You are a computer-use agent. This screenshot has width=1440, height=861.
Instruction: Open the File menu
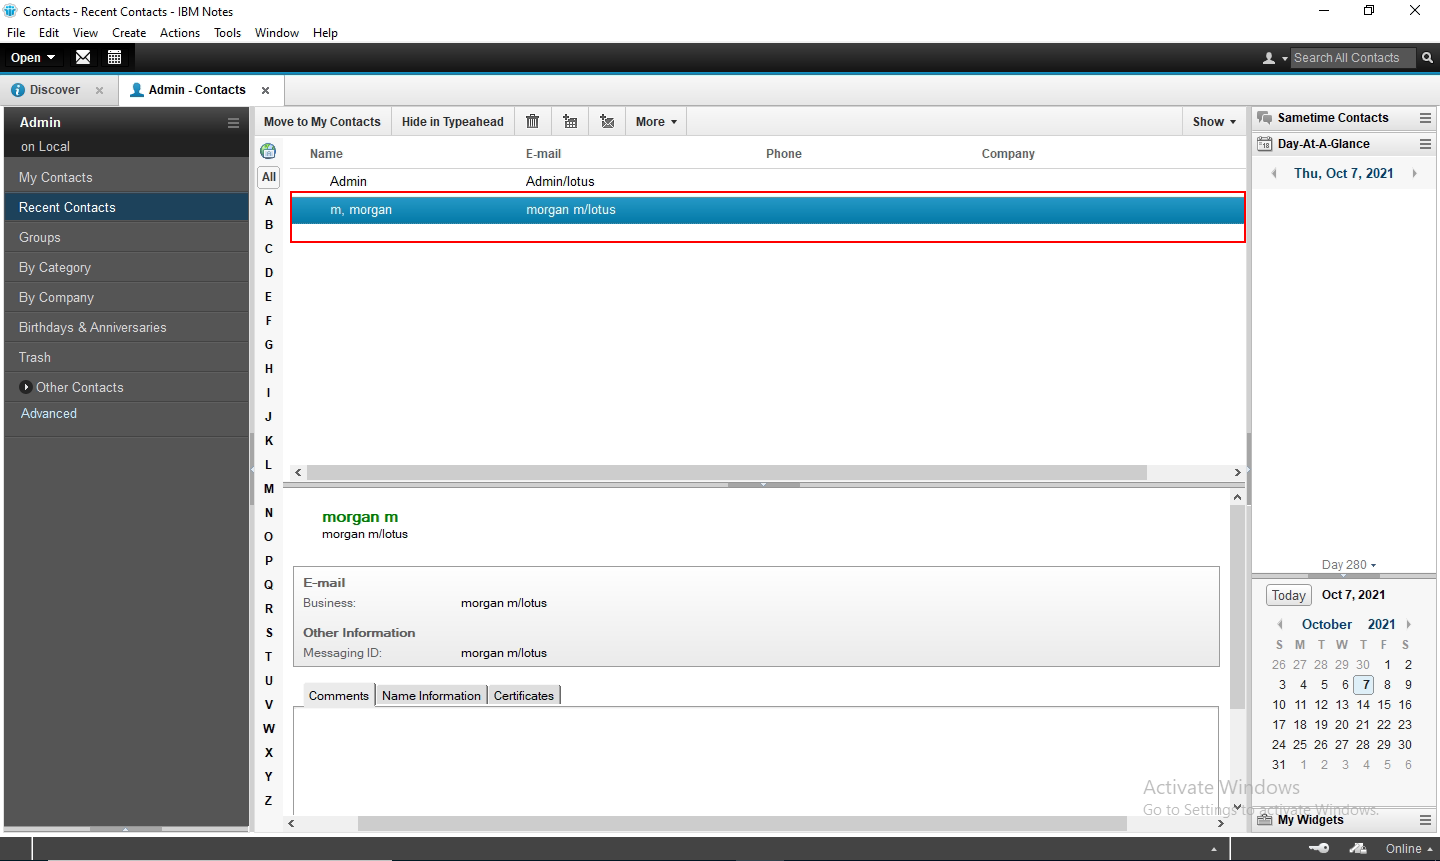coord(16,32)
